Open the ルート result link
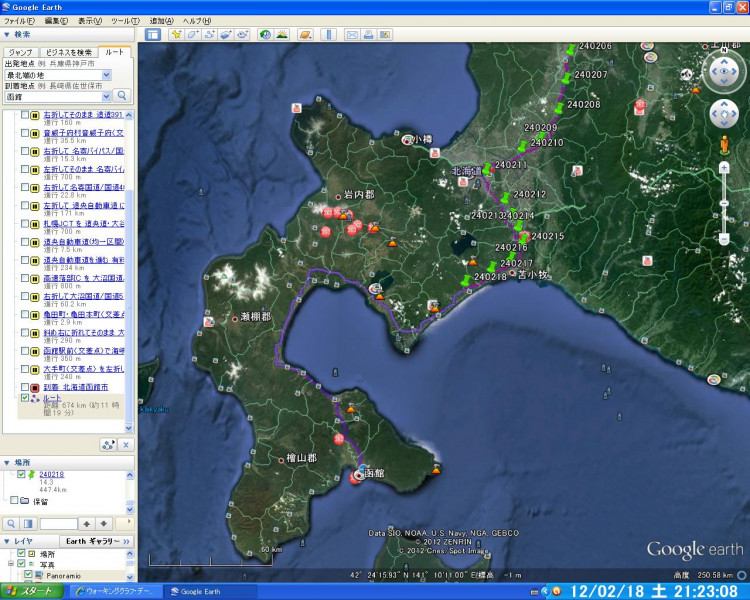 [x=52, y=398]
